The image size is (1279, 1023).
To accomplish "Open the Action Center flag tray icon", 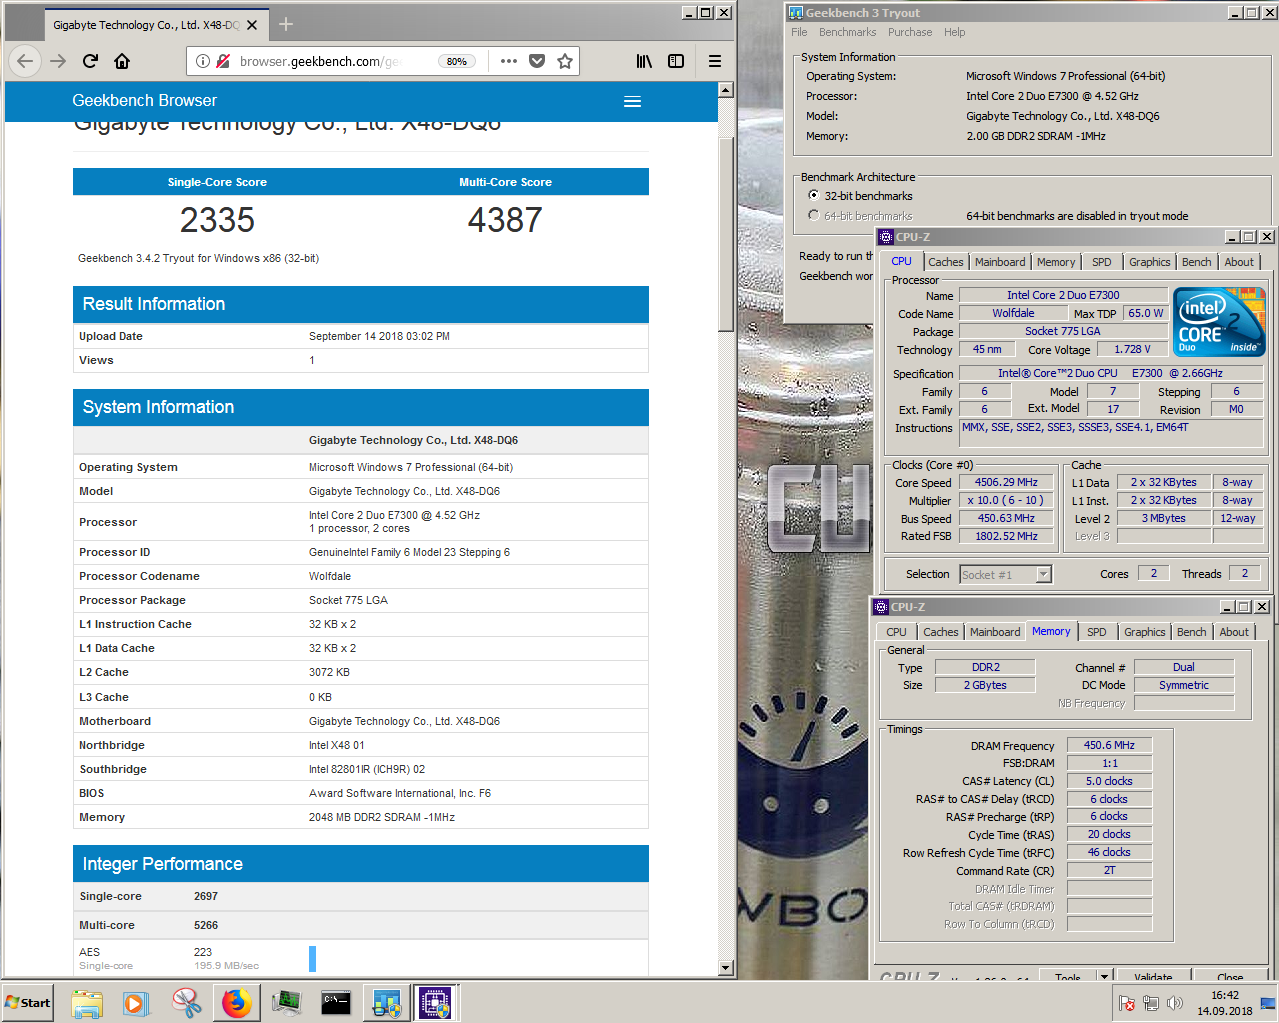I will click(x=1127, y=1003).
